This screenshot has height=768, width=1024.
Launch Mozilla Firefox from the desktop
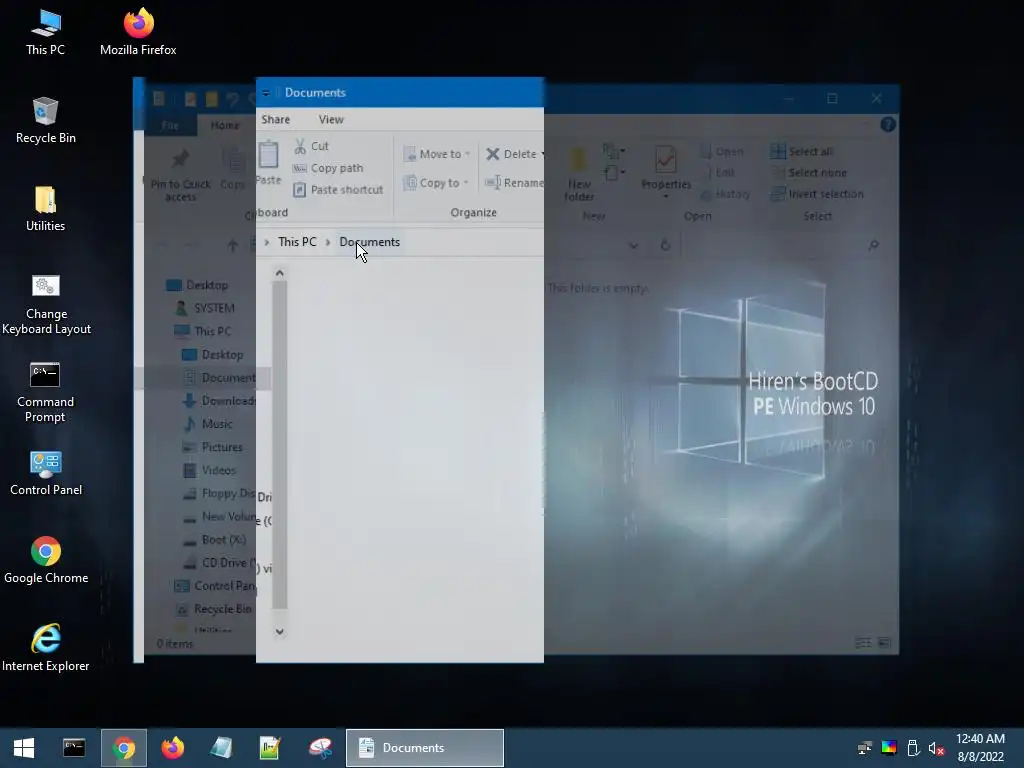point(138,33)
